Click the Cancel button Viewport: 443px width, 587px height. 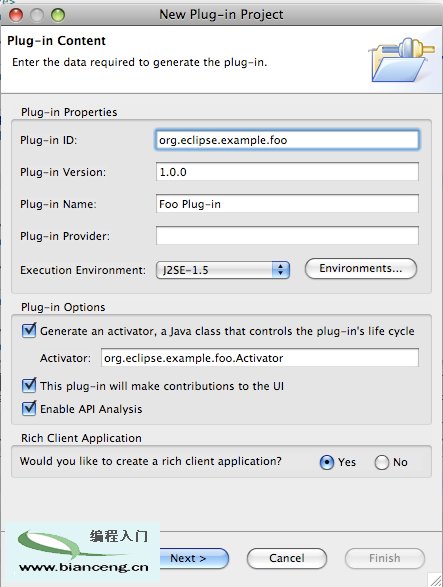tap(287, 559)
